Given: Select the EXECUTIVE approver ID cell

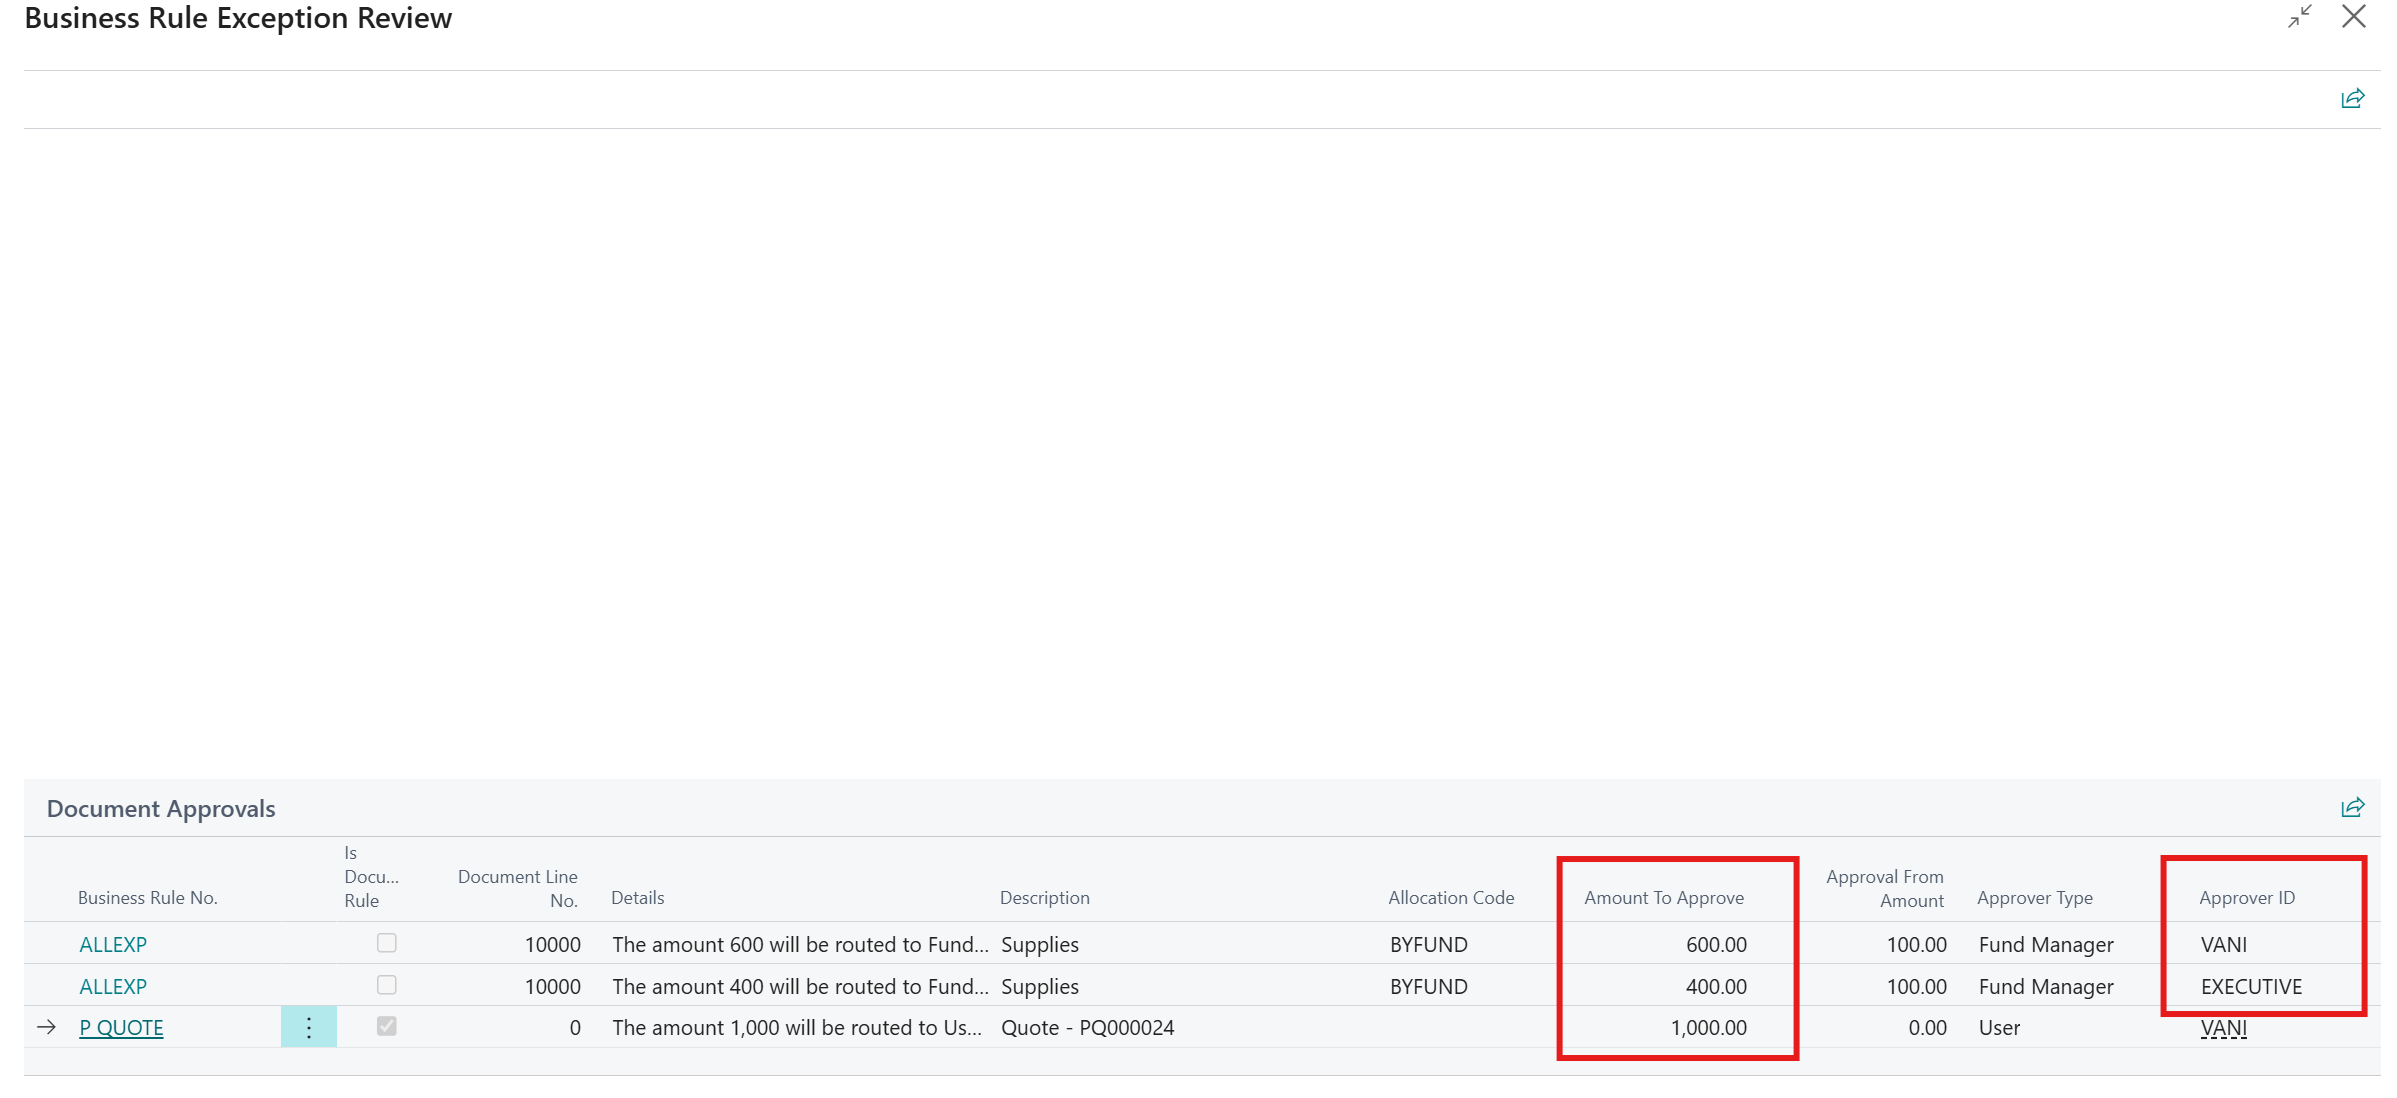Looking at the screenshot, I should [2250, 986].
